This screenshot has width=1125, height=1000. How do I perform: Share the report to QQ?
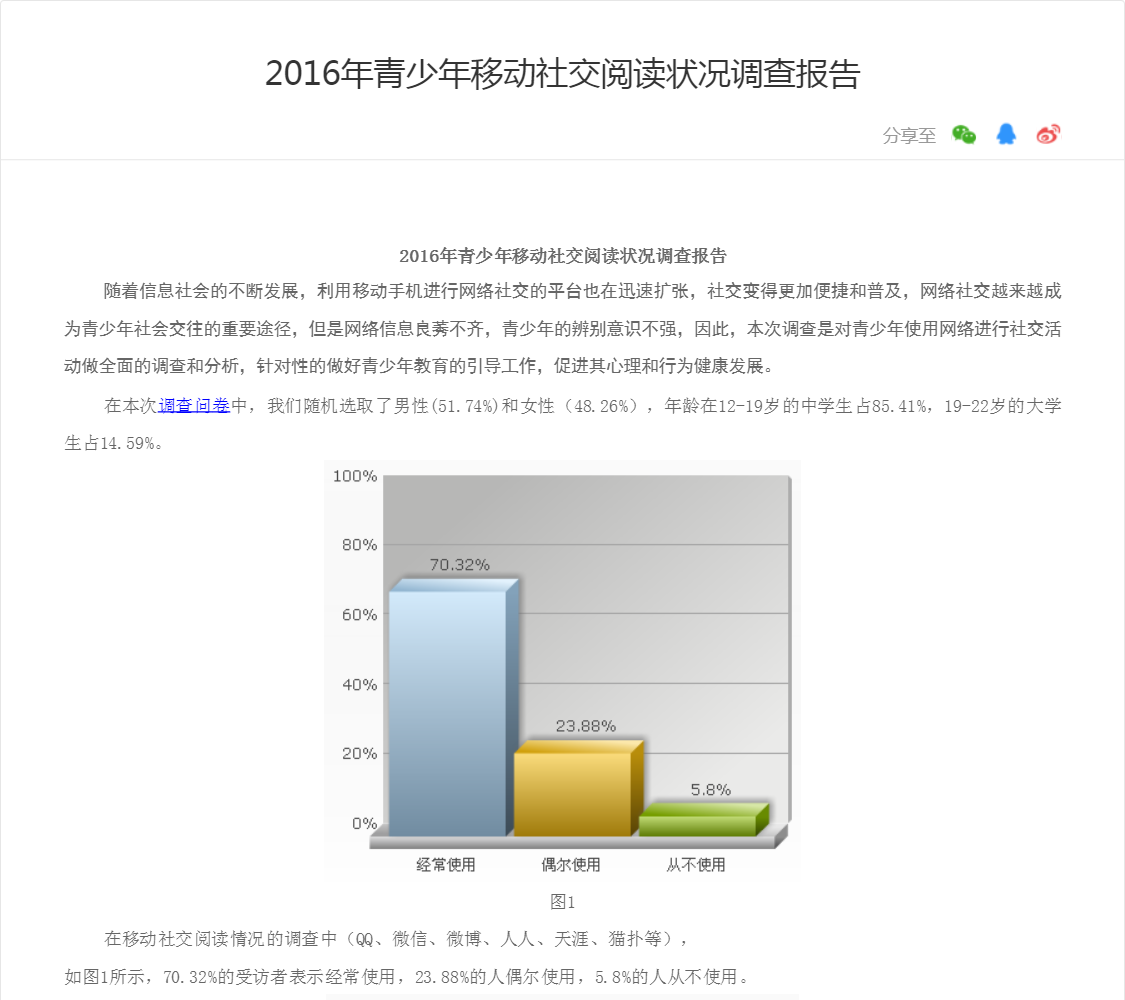coord(1006,134)
